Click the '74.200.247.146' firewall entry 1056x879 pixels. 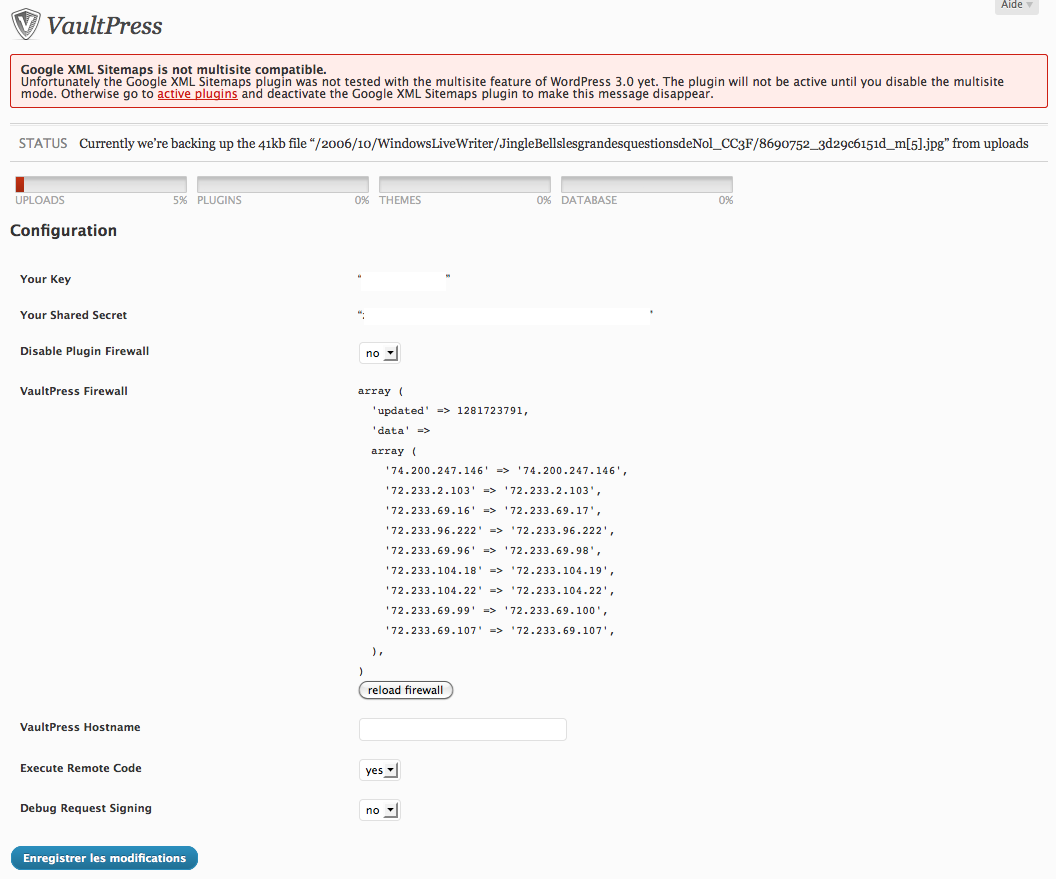click(x=506, y=470)
